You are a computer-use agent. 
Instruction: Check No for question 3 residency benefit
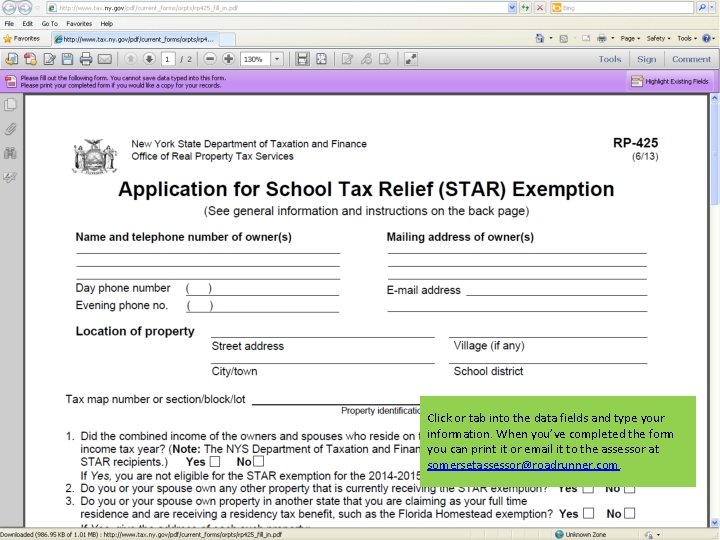tap(630, 513)
